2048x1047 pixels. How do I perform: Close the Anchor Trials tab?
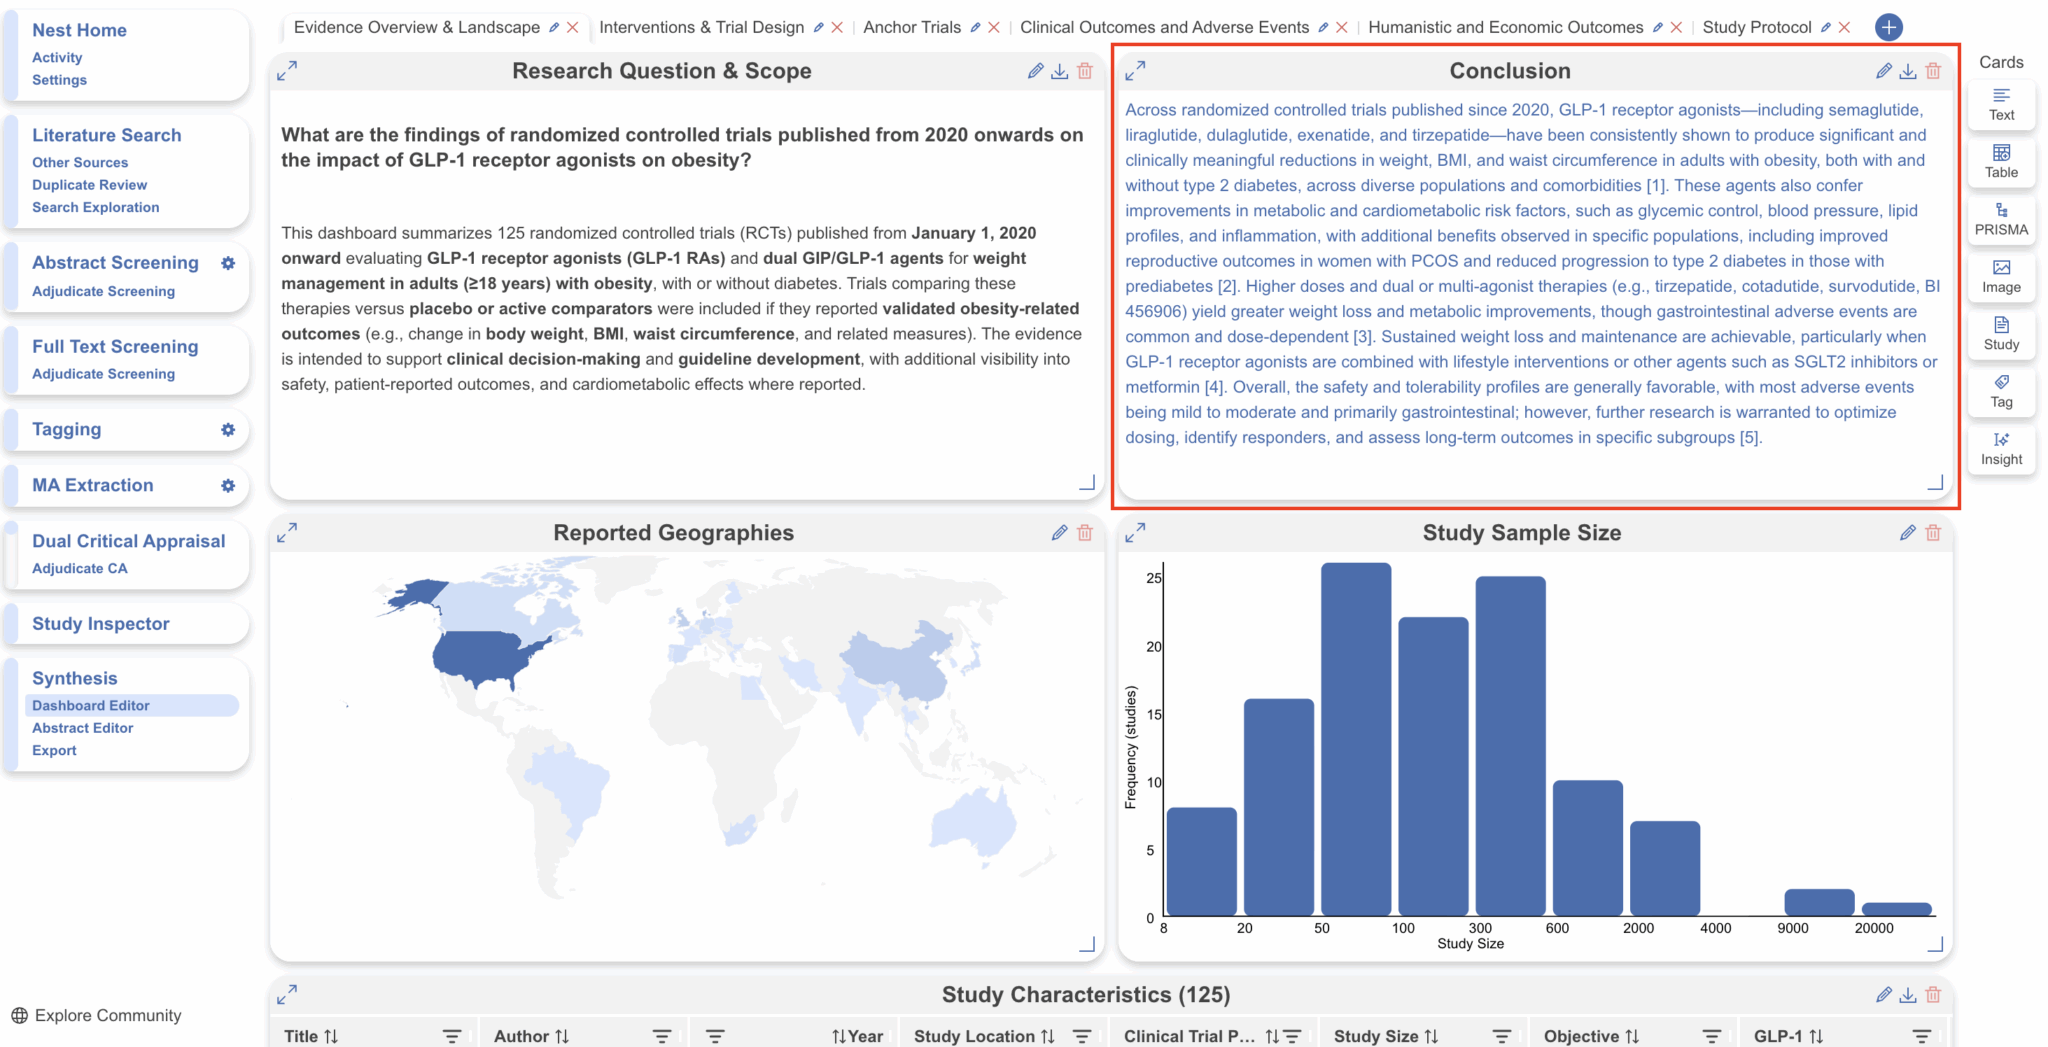click(x=994, y=28)
